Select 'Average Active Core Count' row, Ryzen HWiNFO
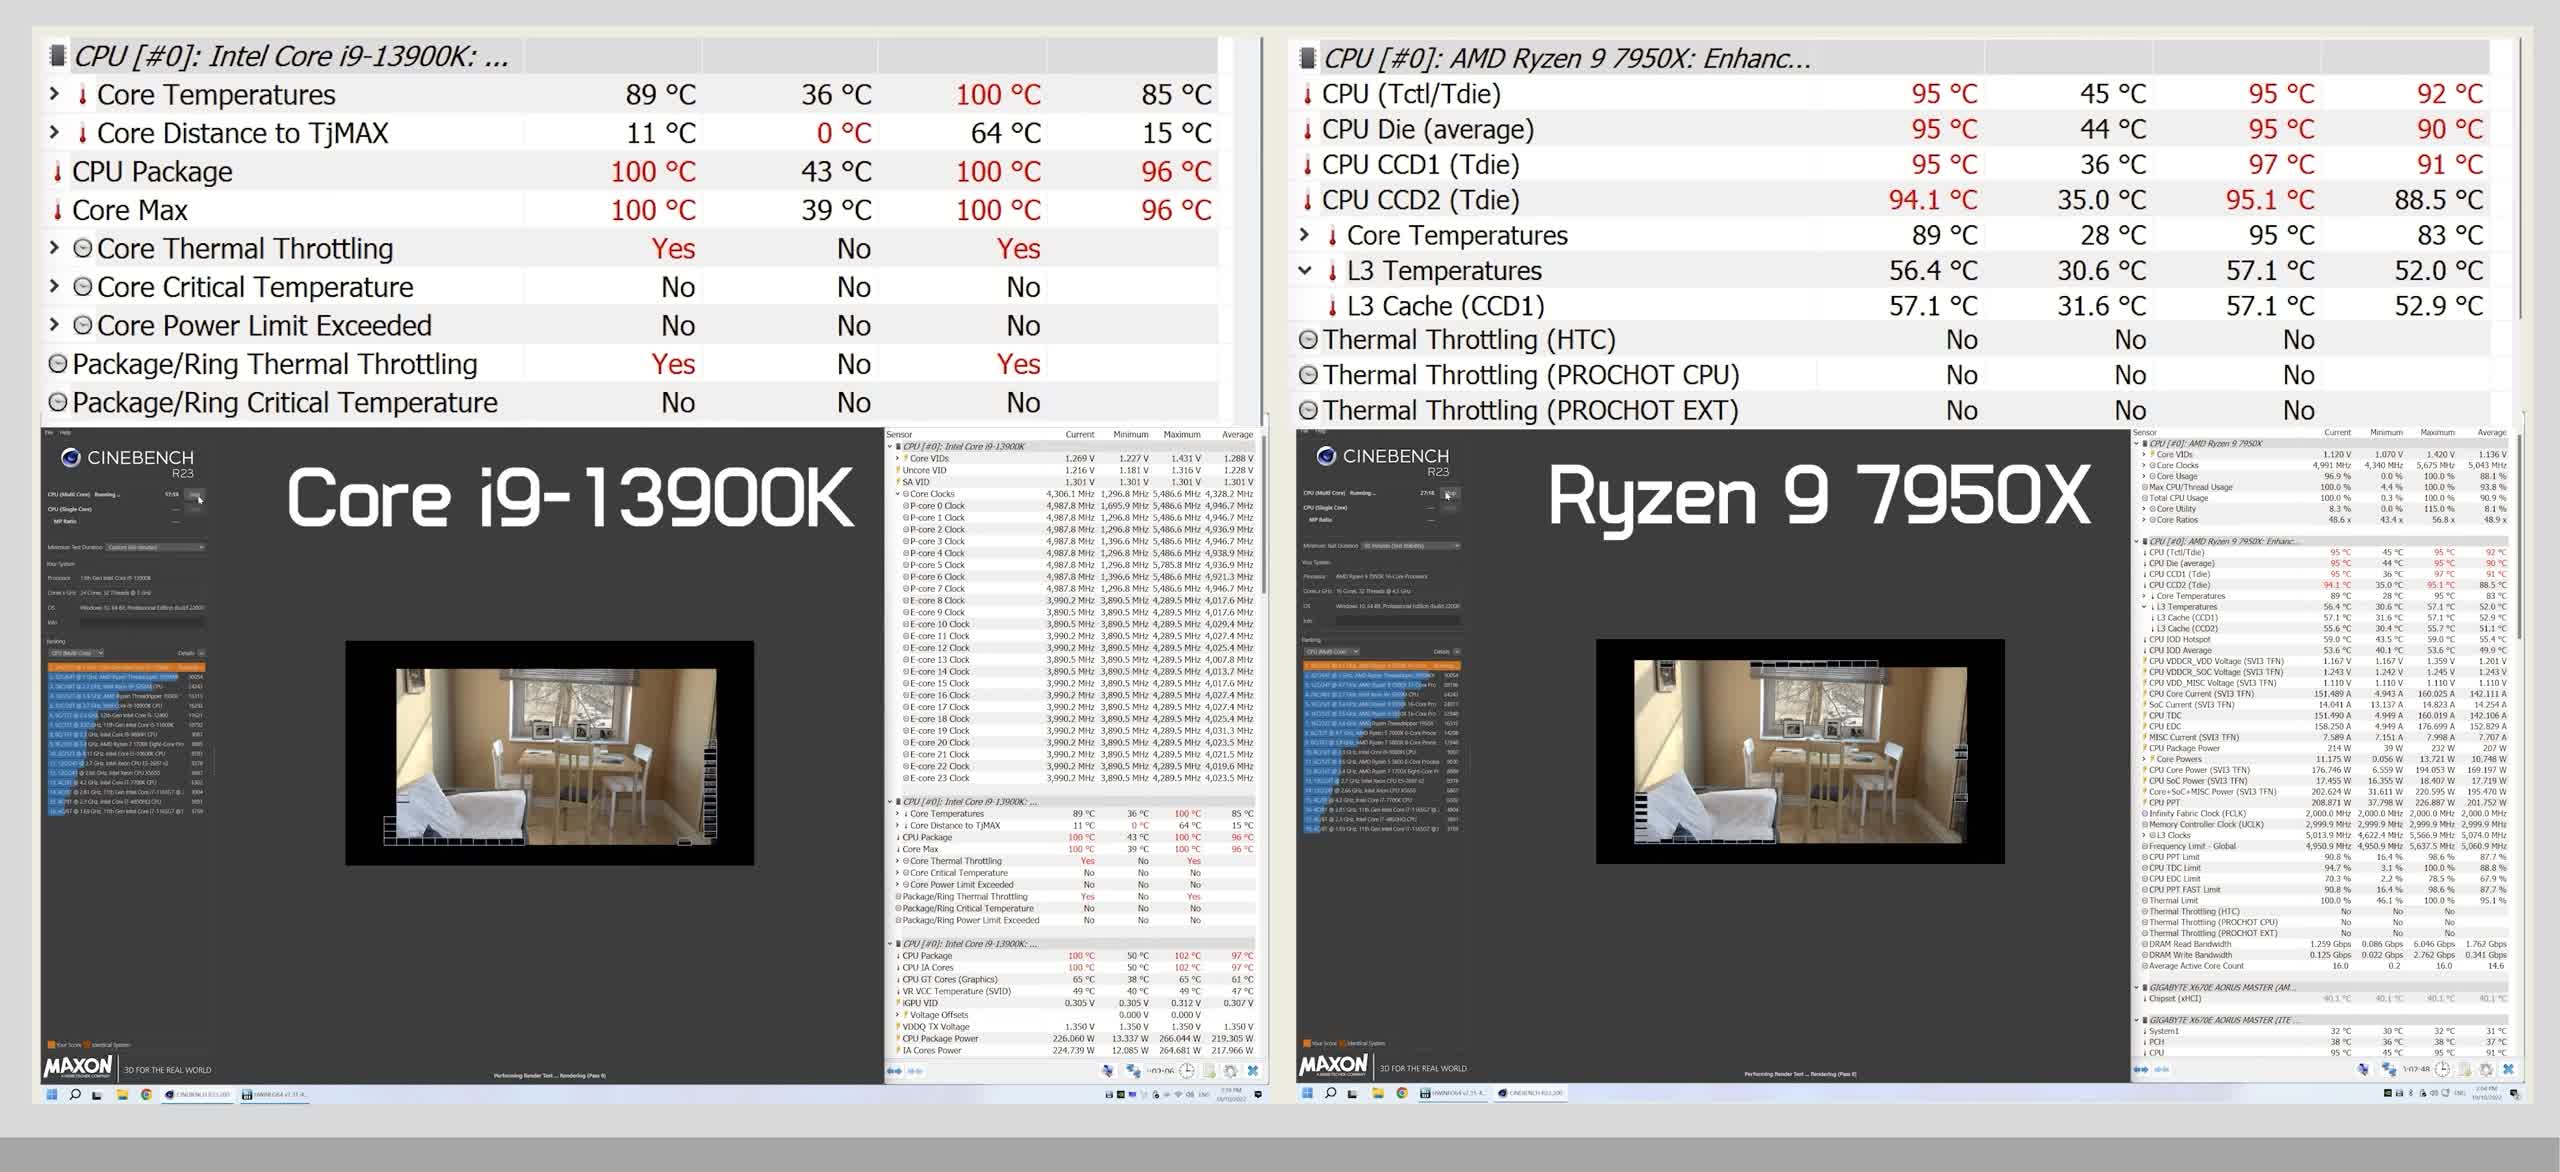This screenshot has height=1172, width=2560. 2324,966
